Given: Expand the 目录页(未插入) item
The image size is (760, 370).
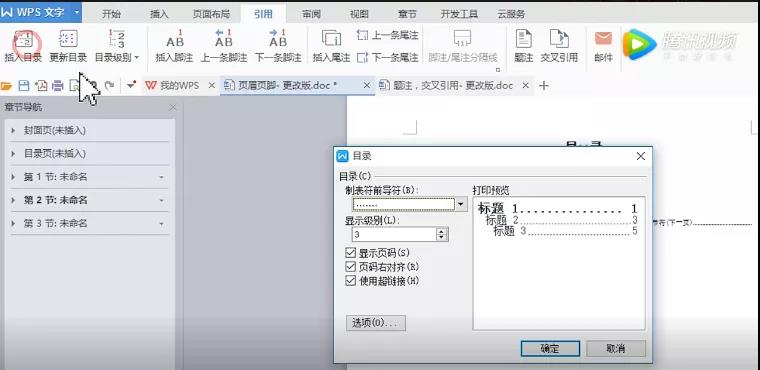Looking at the screenshot, I should click(13, 154).
